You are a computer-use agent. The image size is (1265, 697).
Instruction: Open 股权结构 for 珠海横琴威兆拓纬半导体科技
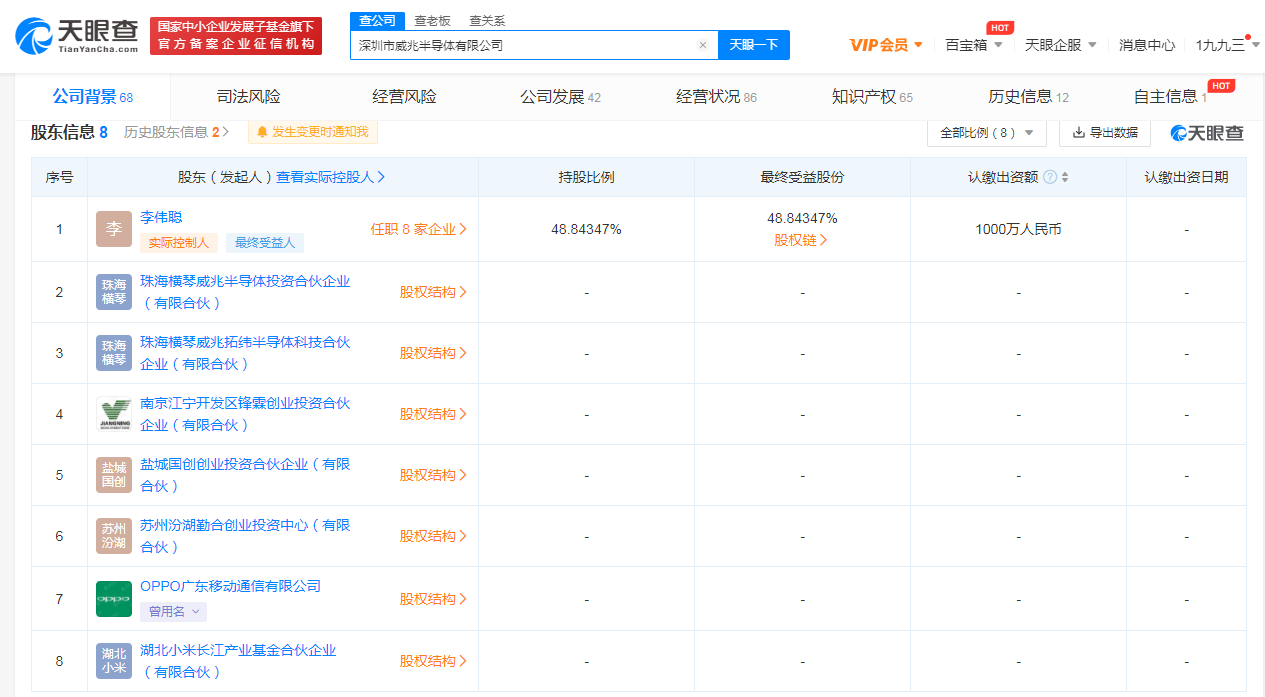pos(433,353)
